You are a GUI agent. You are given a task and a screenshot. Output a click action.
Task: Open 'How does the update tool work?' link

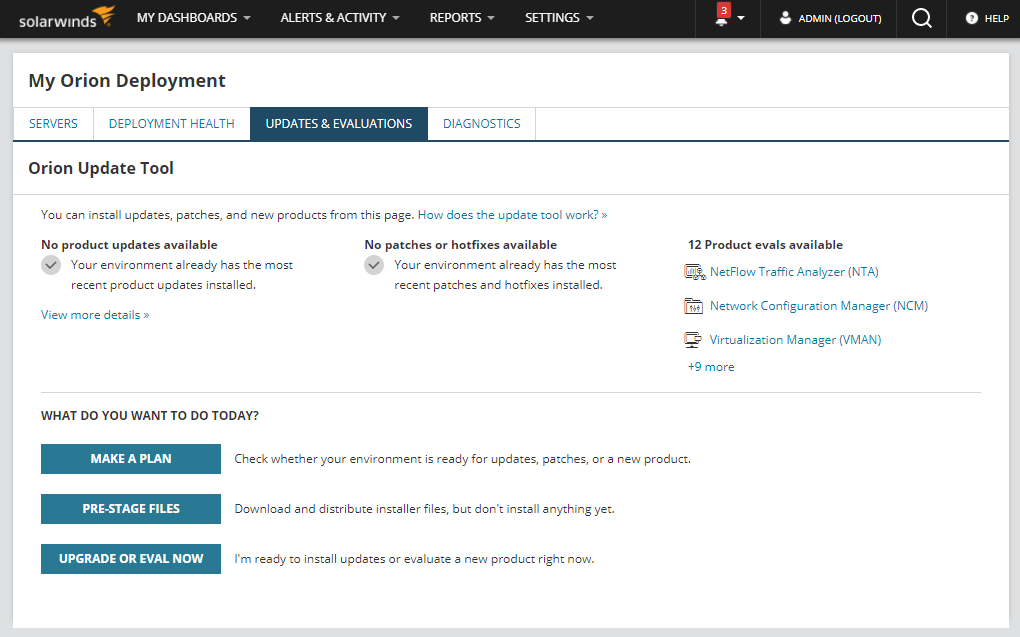(513, 215)
